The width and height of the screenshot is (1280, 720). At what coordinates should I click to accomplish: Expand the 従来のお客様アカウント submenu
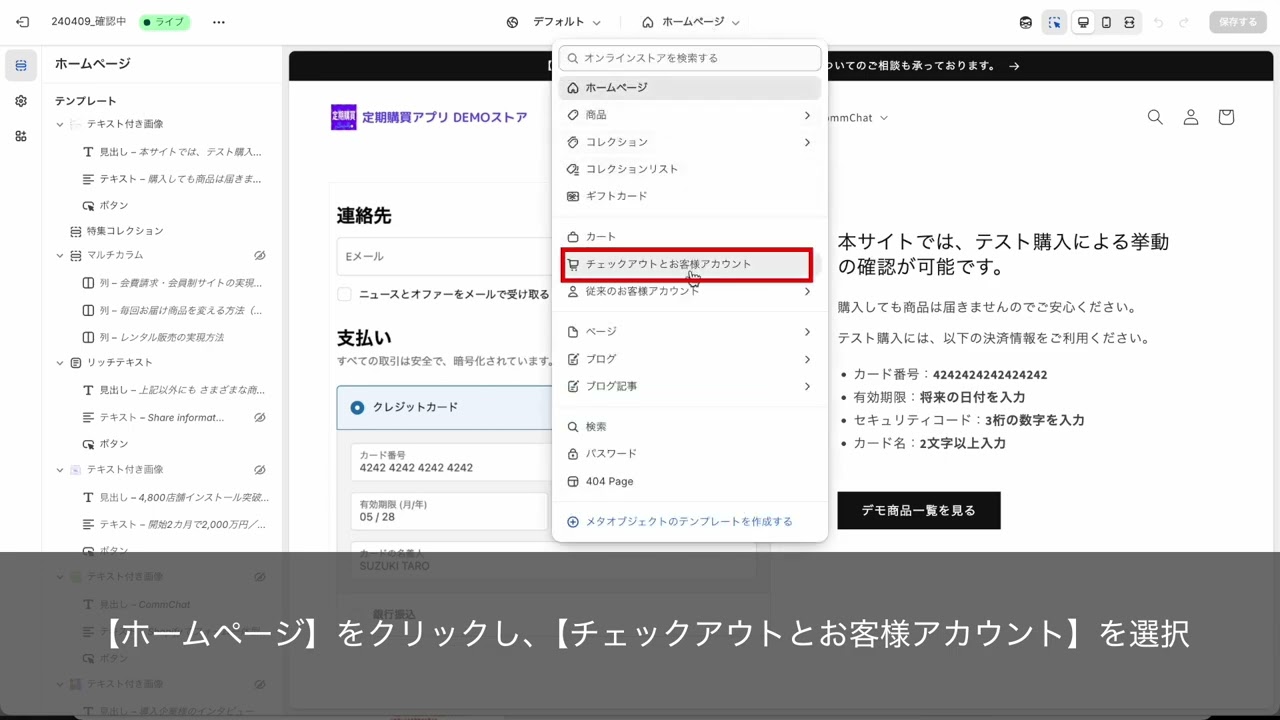pyautogui.click(x=807, y=291)
